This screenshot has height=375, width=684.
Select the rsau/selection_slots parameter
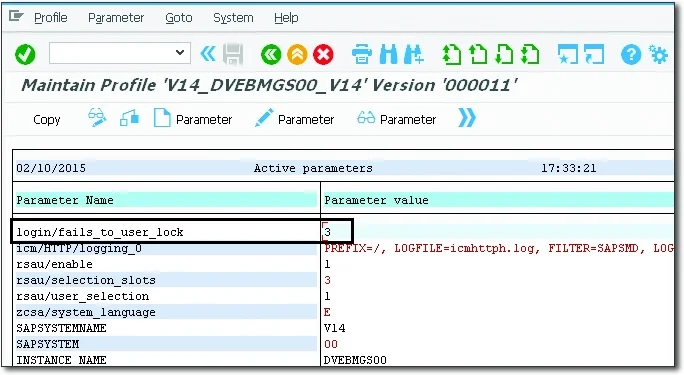[86, 280]
